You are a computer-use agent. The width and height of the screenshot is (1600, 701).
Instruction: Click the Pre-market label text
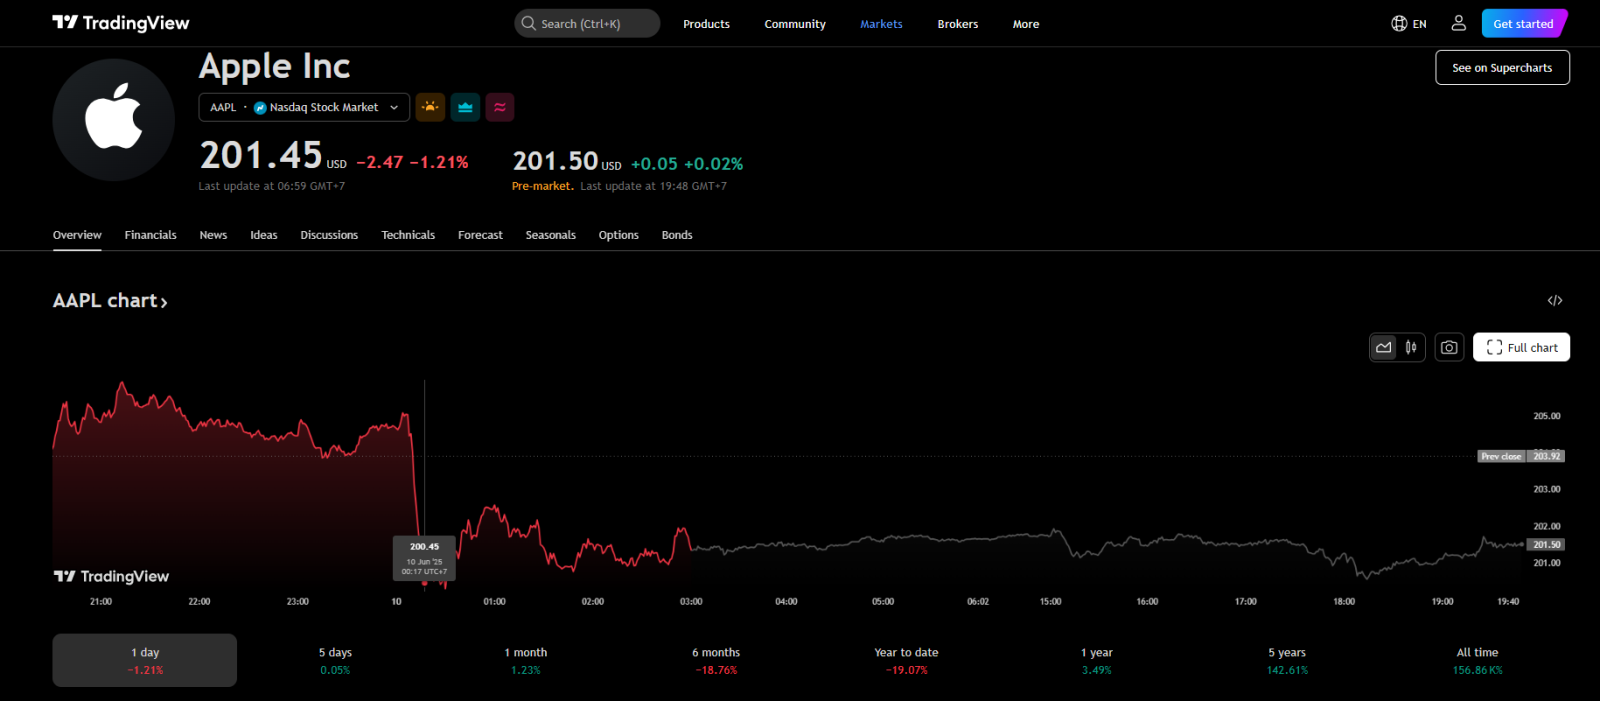(x=542, y=186)
